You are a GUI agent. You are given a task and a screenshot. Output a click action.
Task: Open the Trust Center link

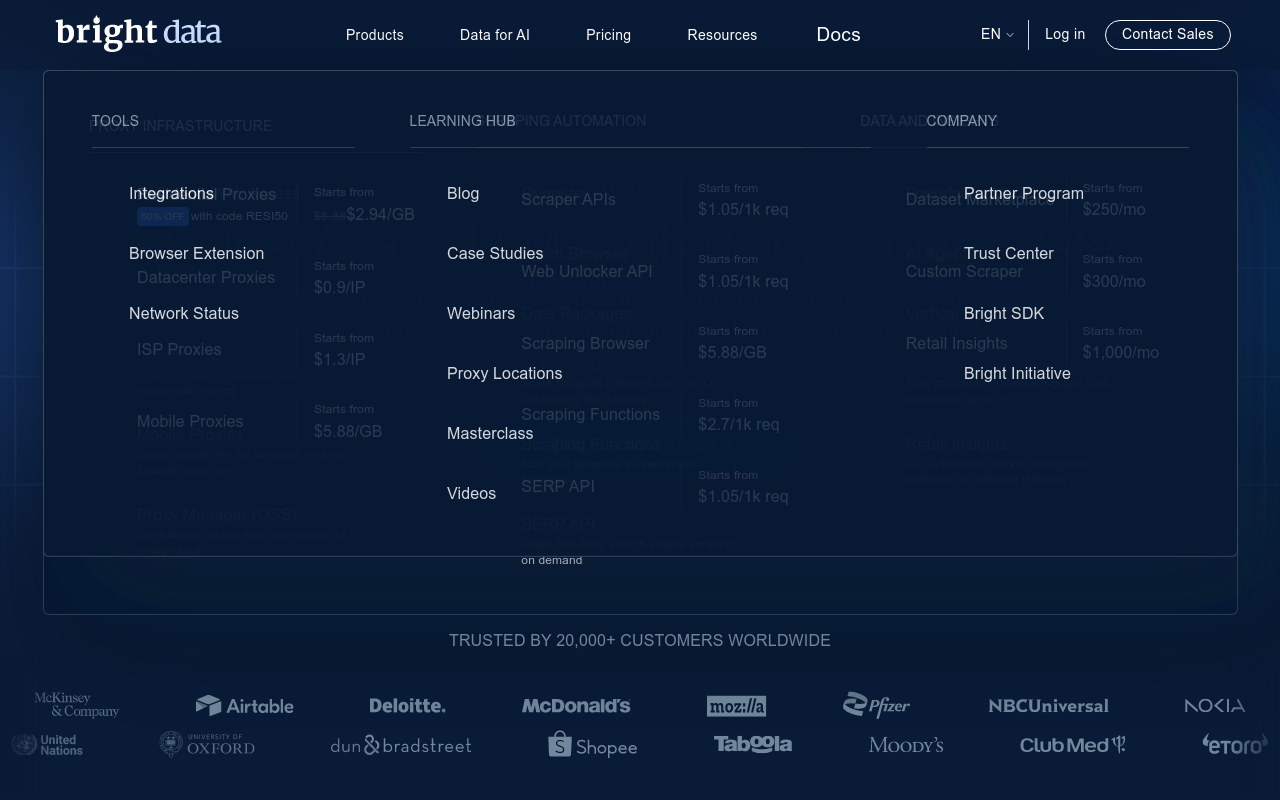(1009, 253)
